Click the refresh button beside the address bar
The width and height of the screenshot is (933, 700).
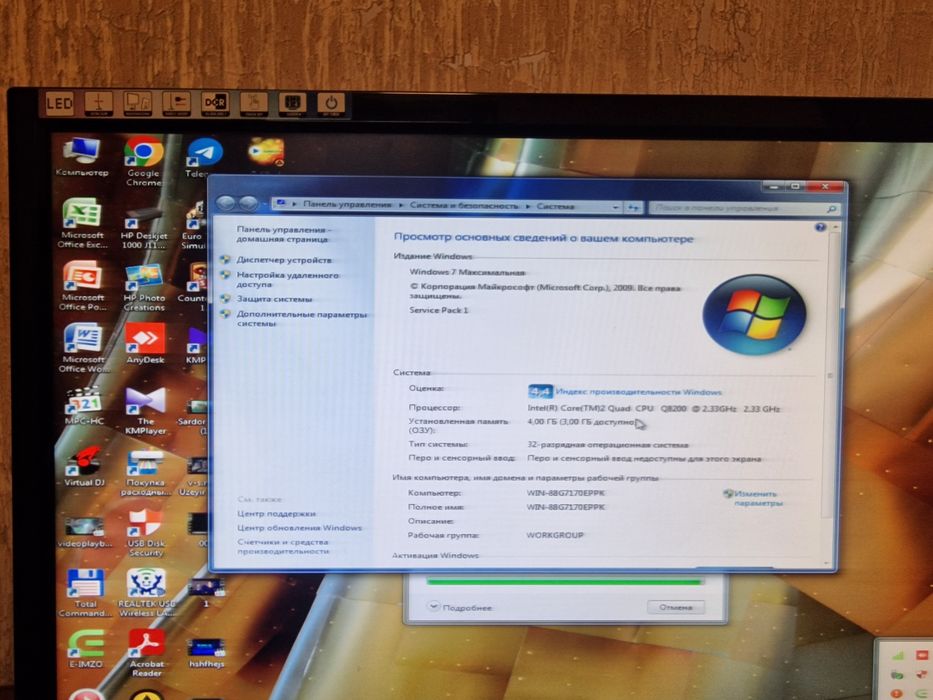[x=633, y=207]
